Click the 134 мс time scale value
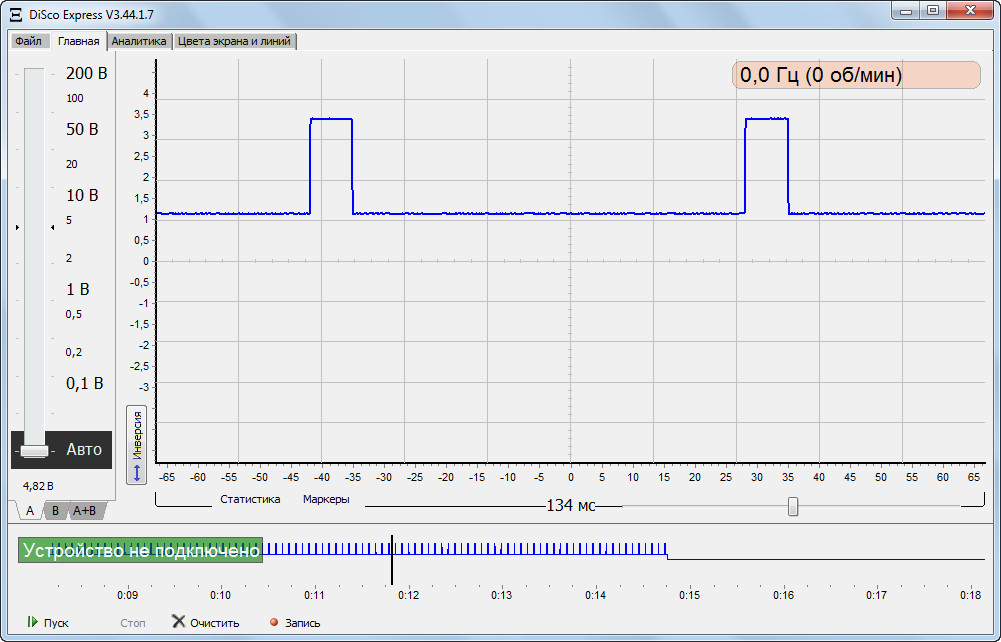 [x=570, y=505]
